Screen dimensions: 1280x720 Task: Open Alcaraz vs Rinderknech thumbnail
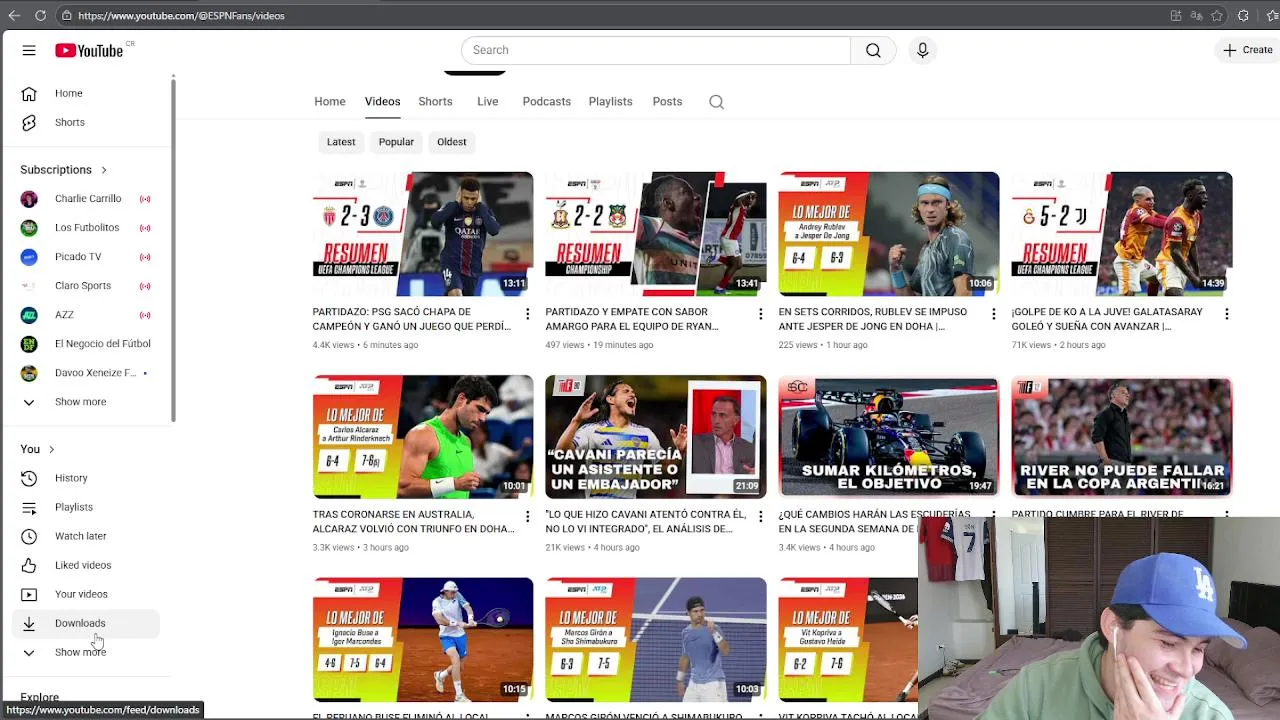coord(423,437)
